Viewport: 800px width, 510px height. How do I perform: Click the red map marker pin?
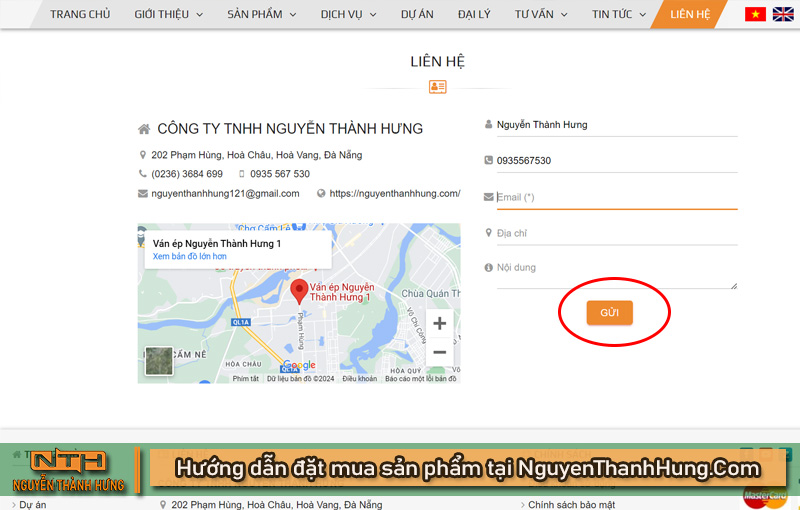click(x=299, y=291)
